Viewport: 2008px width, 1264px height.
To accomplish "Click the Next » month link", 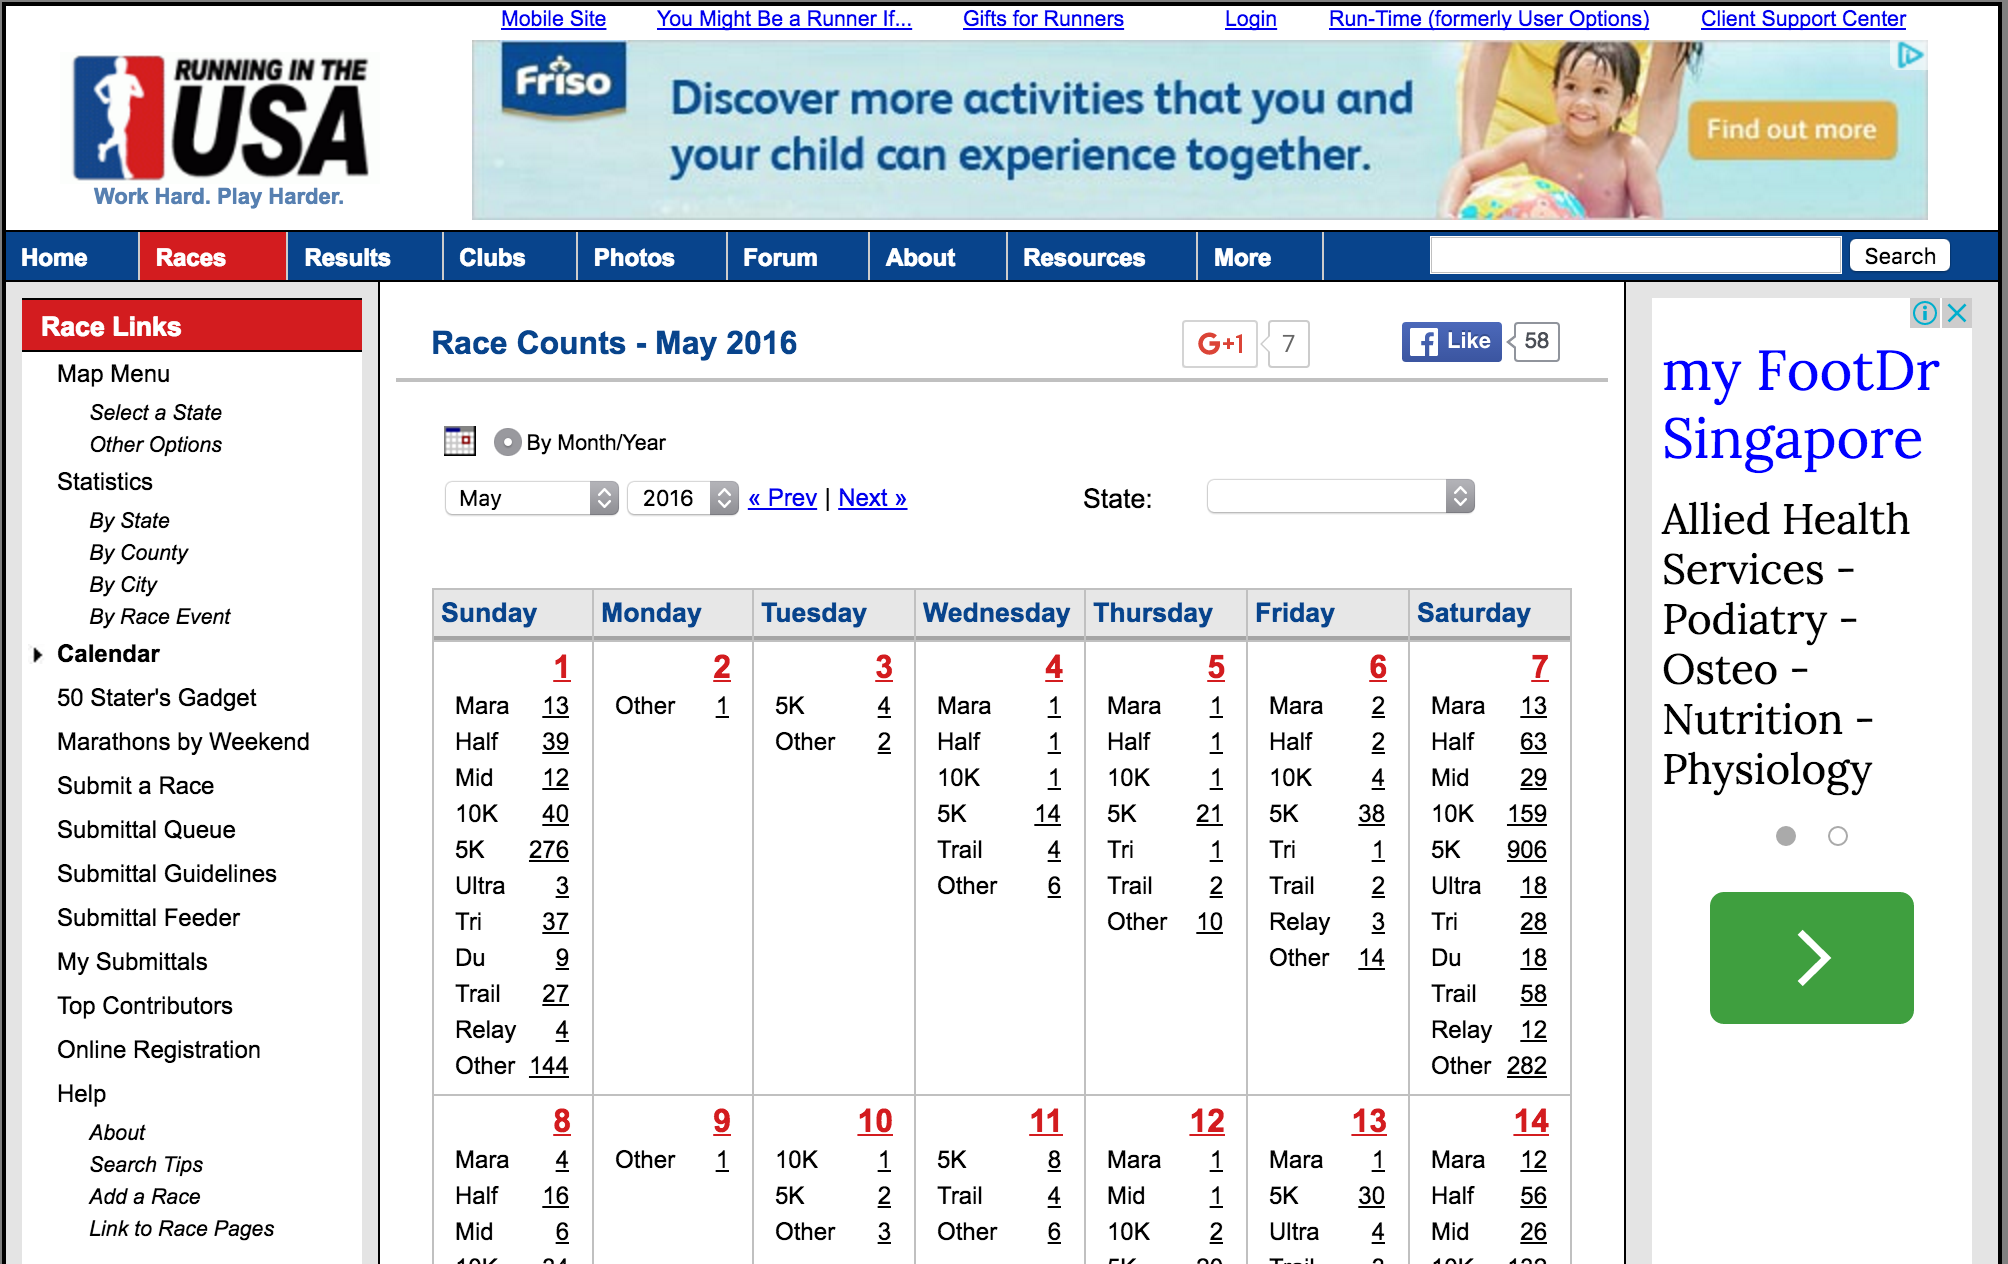I will pos(872,498).
